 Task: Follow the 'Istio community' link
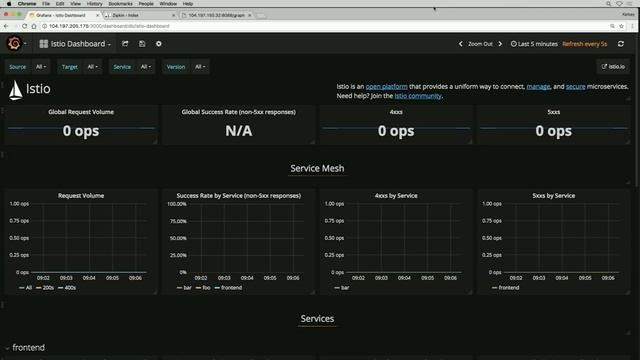418,96
